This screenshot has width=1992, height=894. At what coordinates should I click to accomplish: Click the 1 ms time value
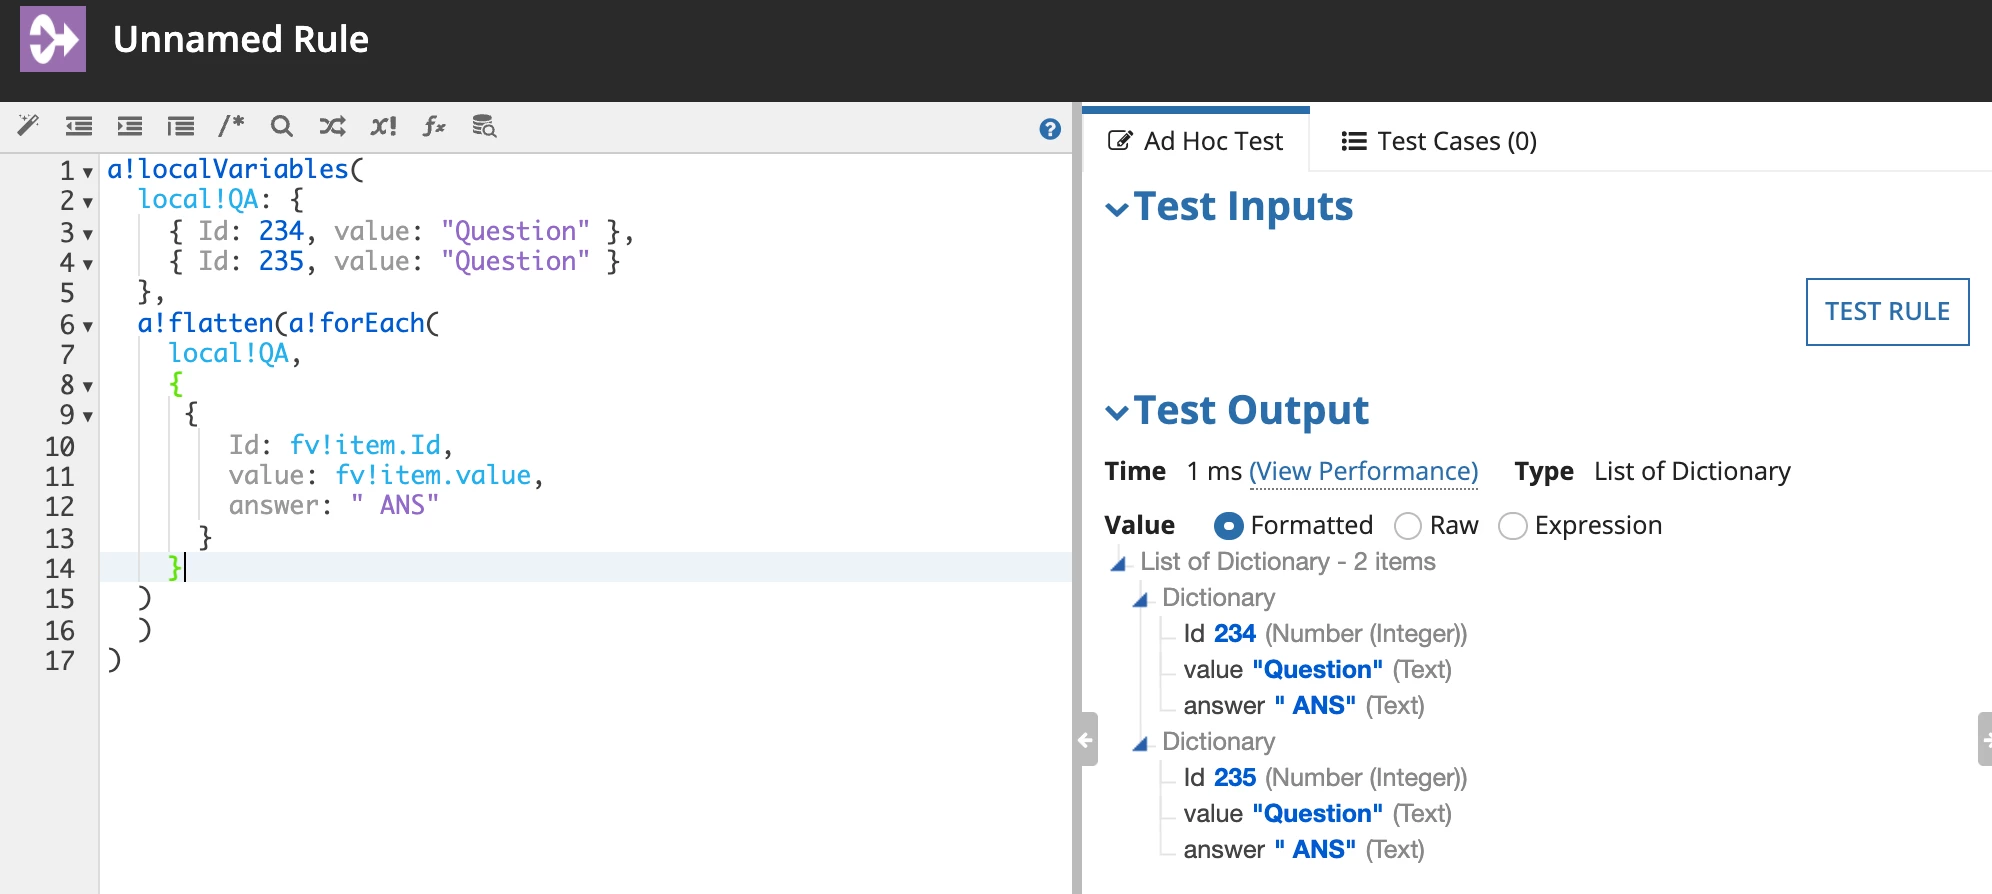[x=1214, y=471]
